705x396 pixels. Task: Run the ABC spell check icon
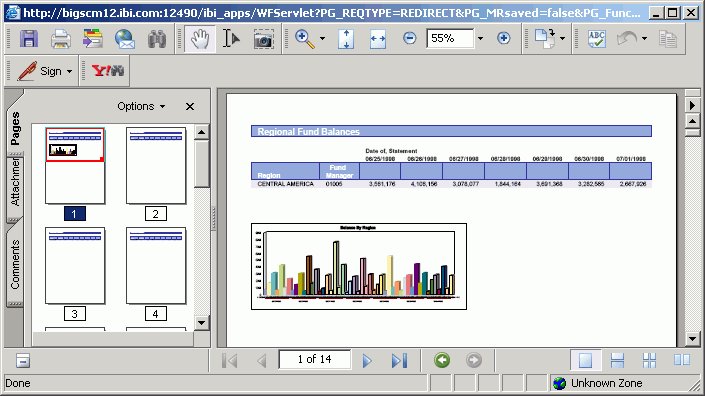pyautogui.click(x=597, y=39)
